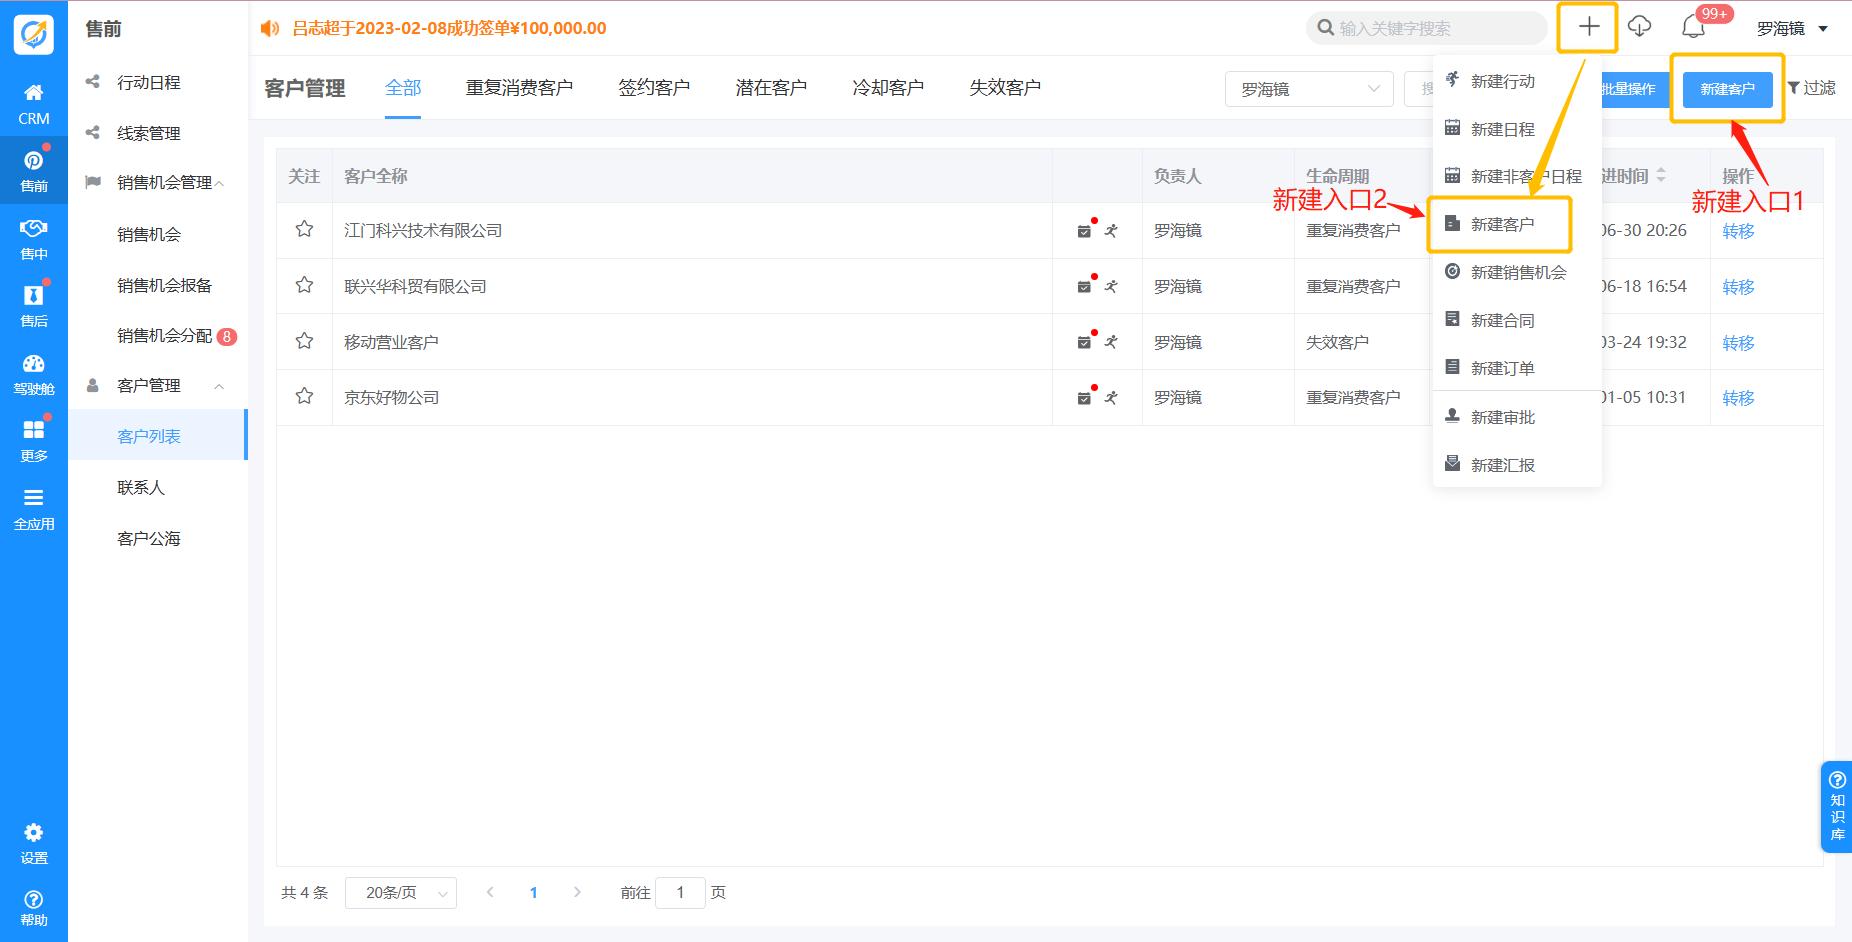The height and width of the screenshot is (942, 1852).
Task: Switch to the 失效客户 tab
Action: pyautogui.click(x=1005, y=88)
